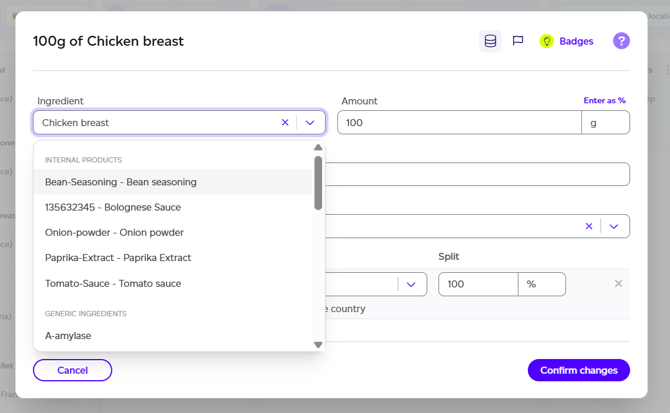
Task: Click the flag icon
Action: tap(517, 41)
